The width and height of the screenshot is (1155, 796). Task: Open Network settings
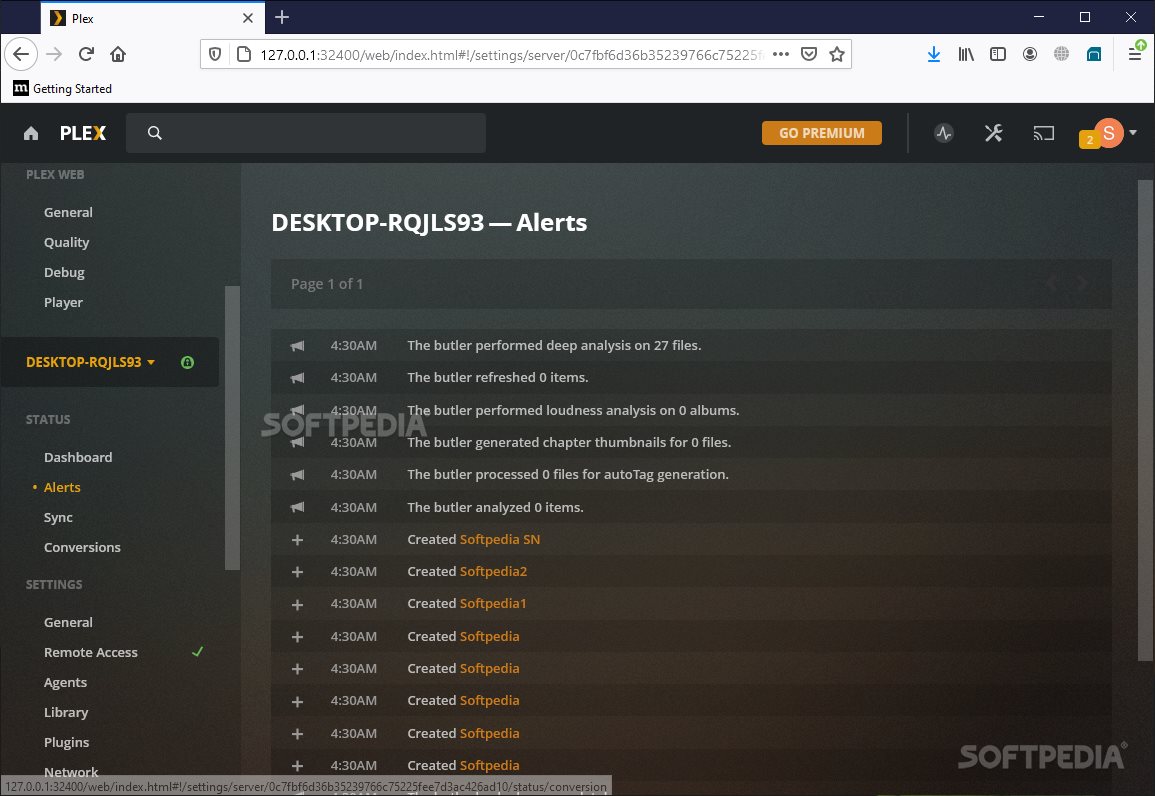[71, 772]
